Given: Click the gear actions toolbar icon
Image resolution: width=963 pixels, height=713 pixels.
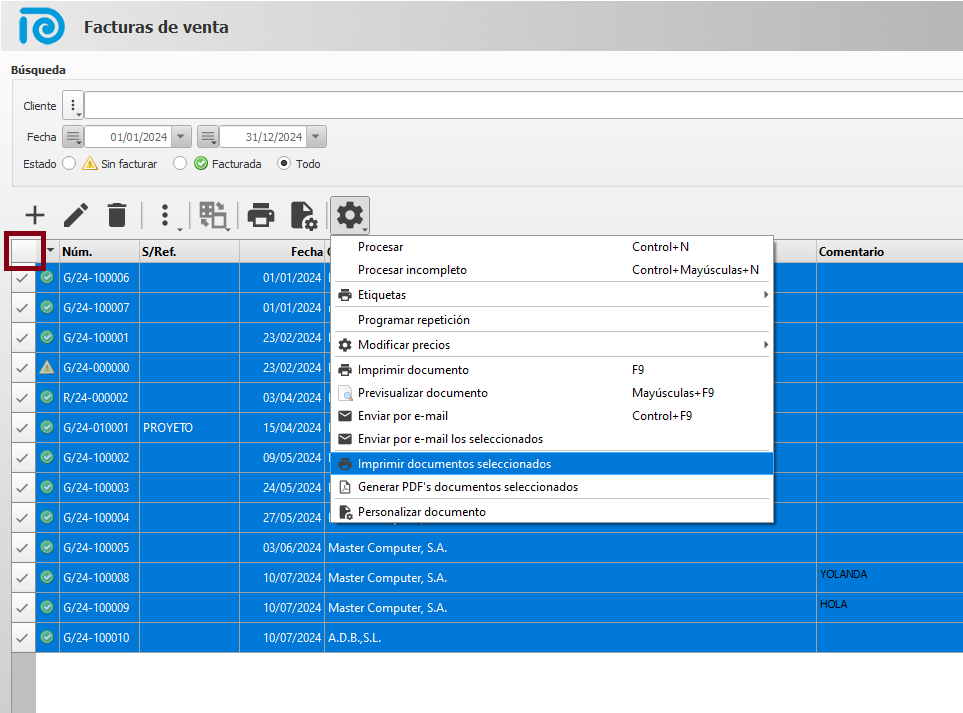Looking at the screenshot, I should 350,215.
